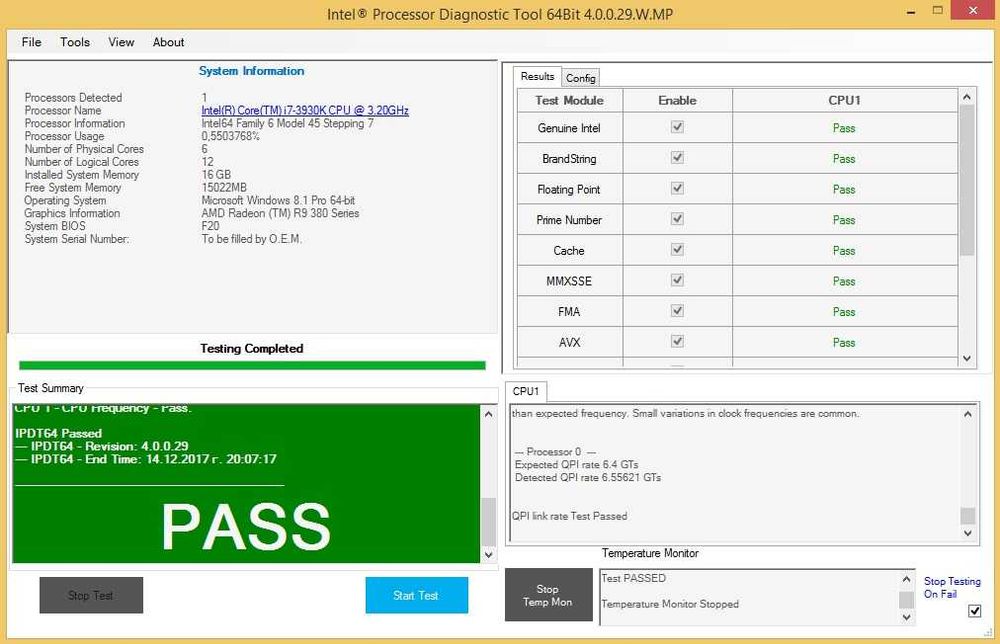Toggle the Cache enable checkbox

click(677, 250)
